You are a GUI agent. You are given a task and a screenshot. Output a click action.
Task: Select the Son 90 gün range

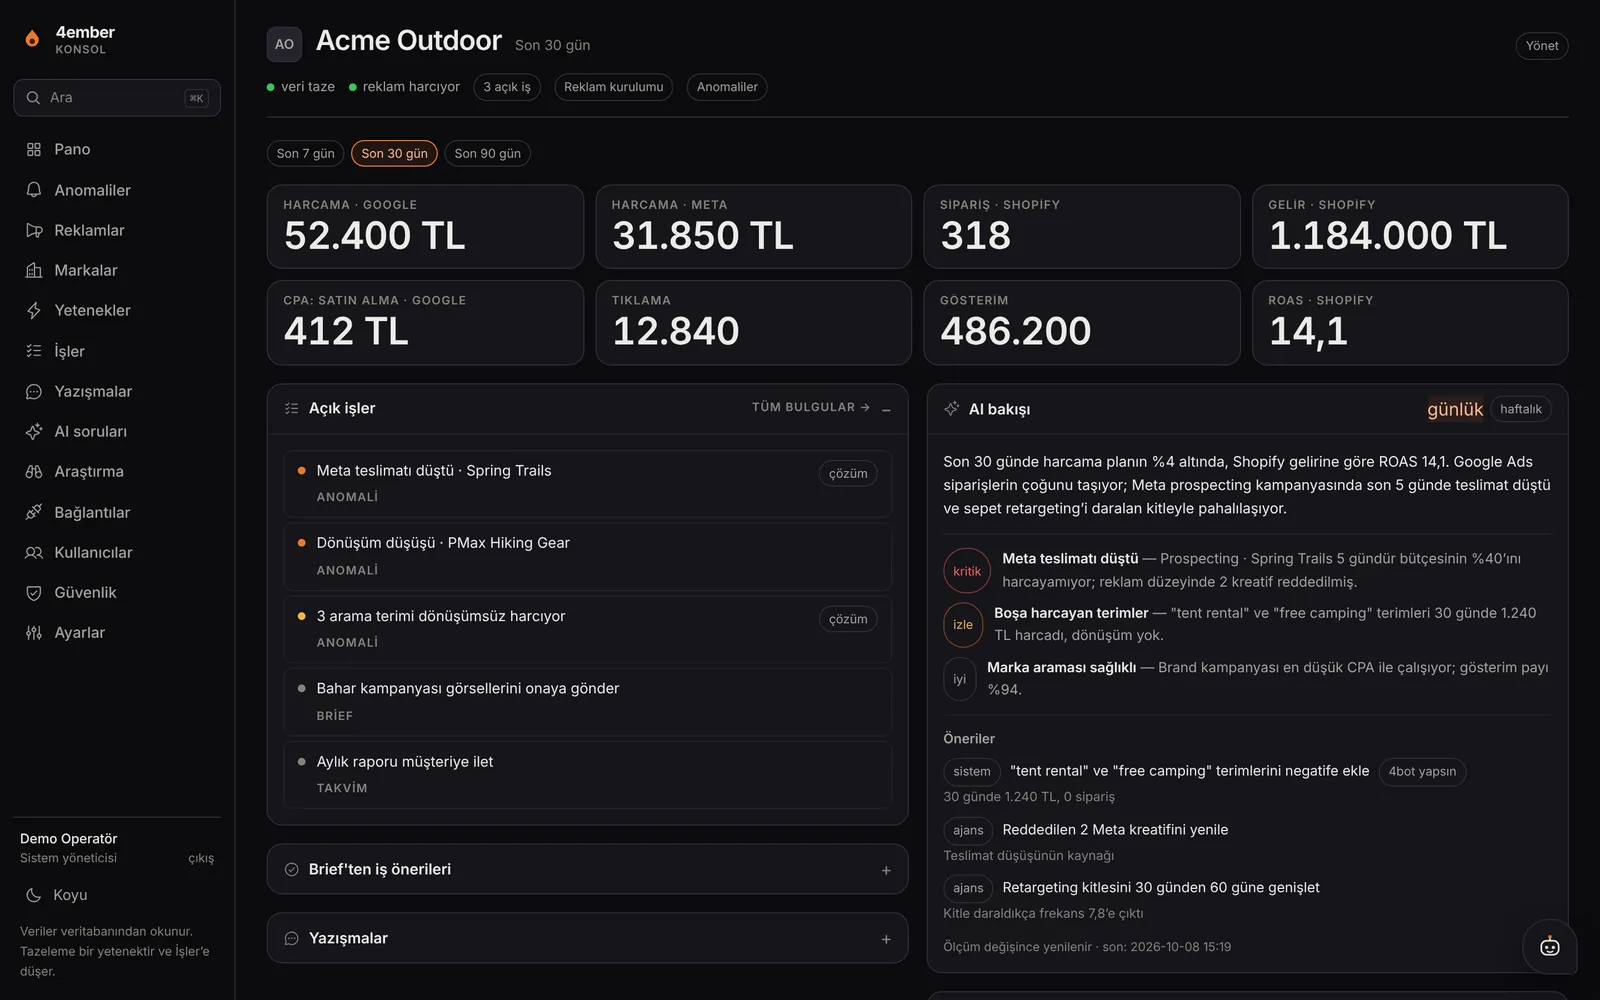tap(487, 153)
